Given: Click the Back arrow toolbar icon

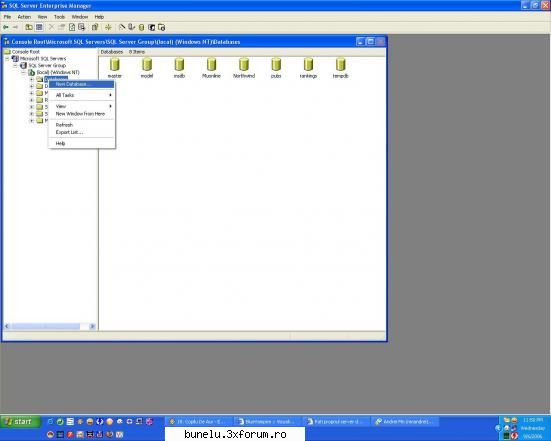Looking at the screenshot, I should tap(6, 27).
